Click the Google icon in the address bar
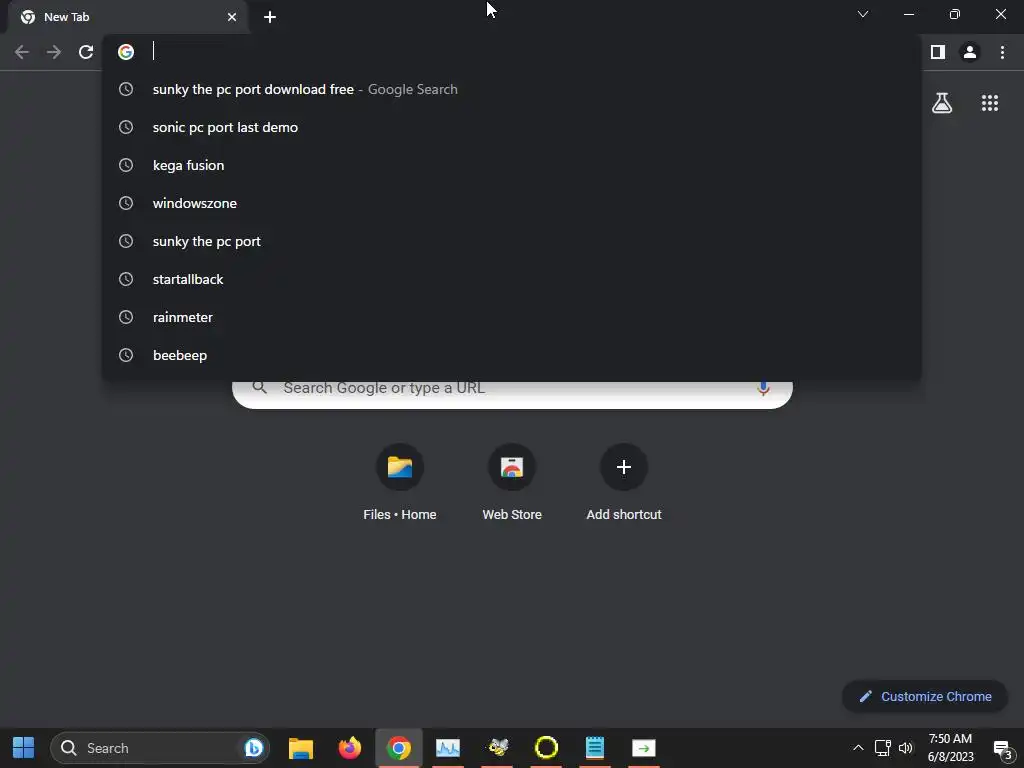Viewport: 1024px width, 768px height. (x=126, y=52)
